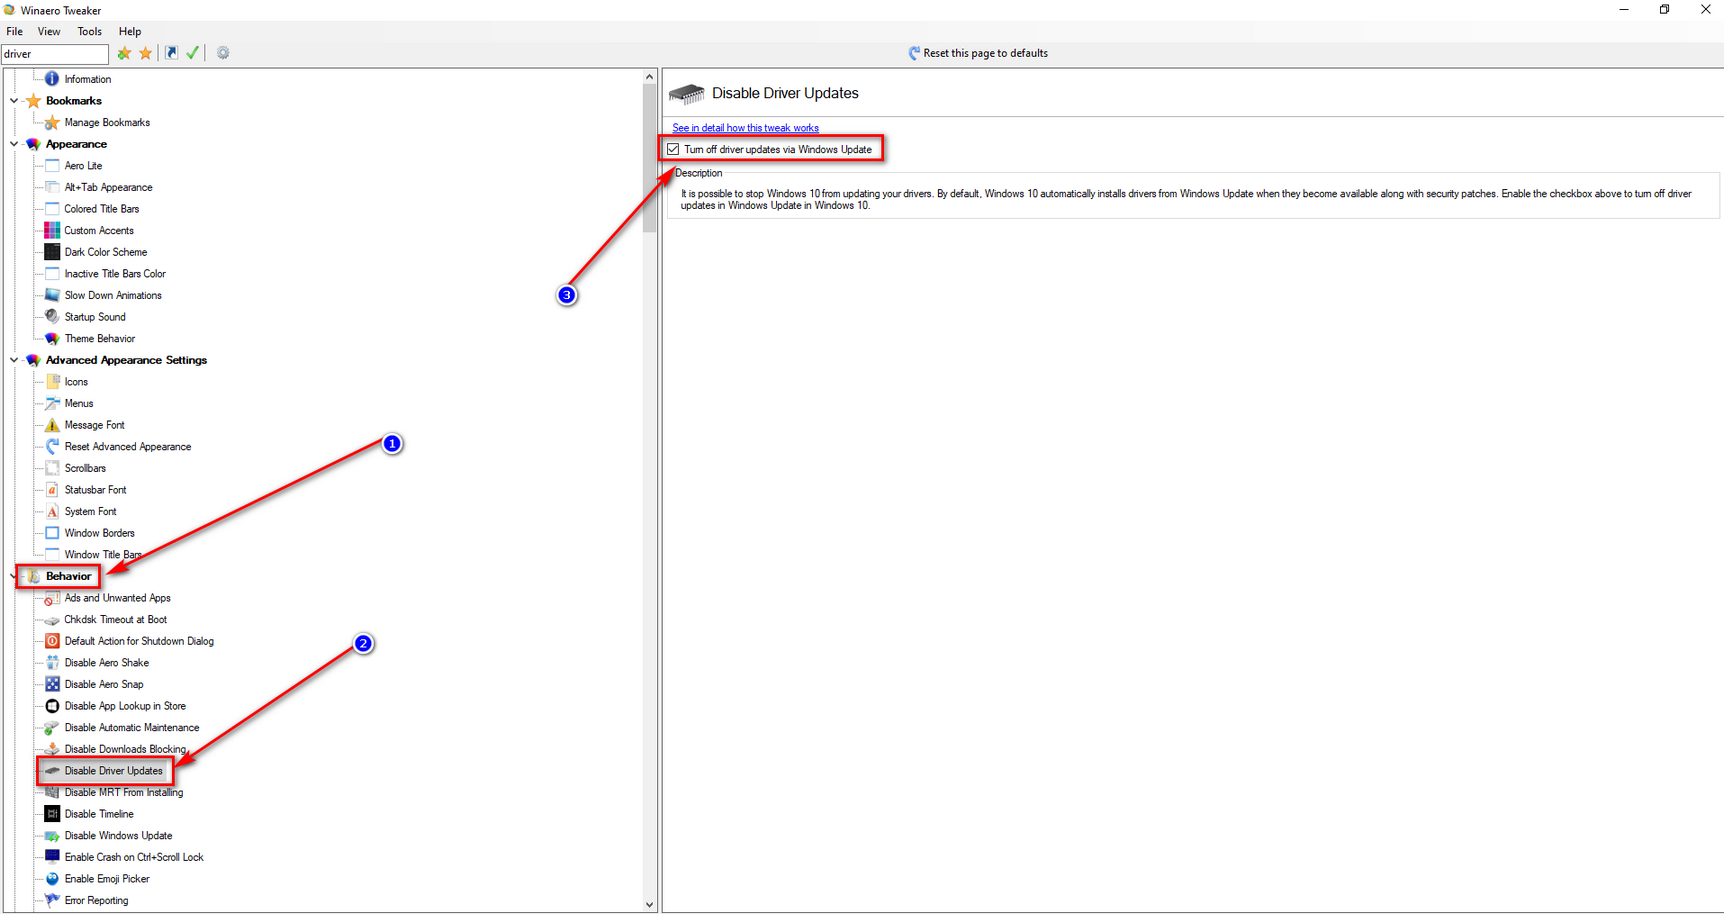Image resolution: width=1724 pixels, height=914 pixels.
Task: Open the Help menu
Action: (x=130, y=31)
